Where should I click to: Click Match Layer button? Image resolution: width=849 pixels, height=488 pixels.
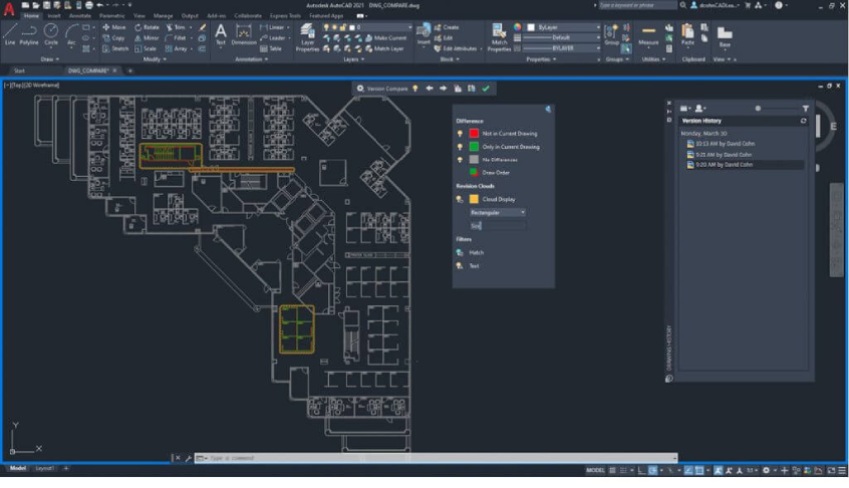384,49
